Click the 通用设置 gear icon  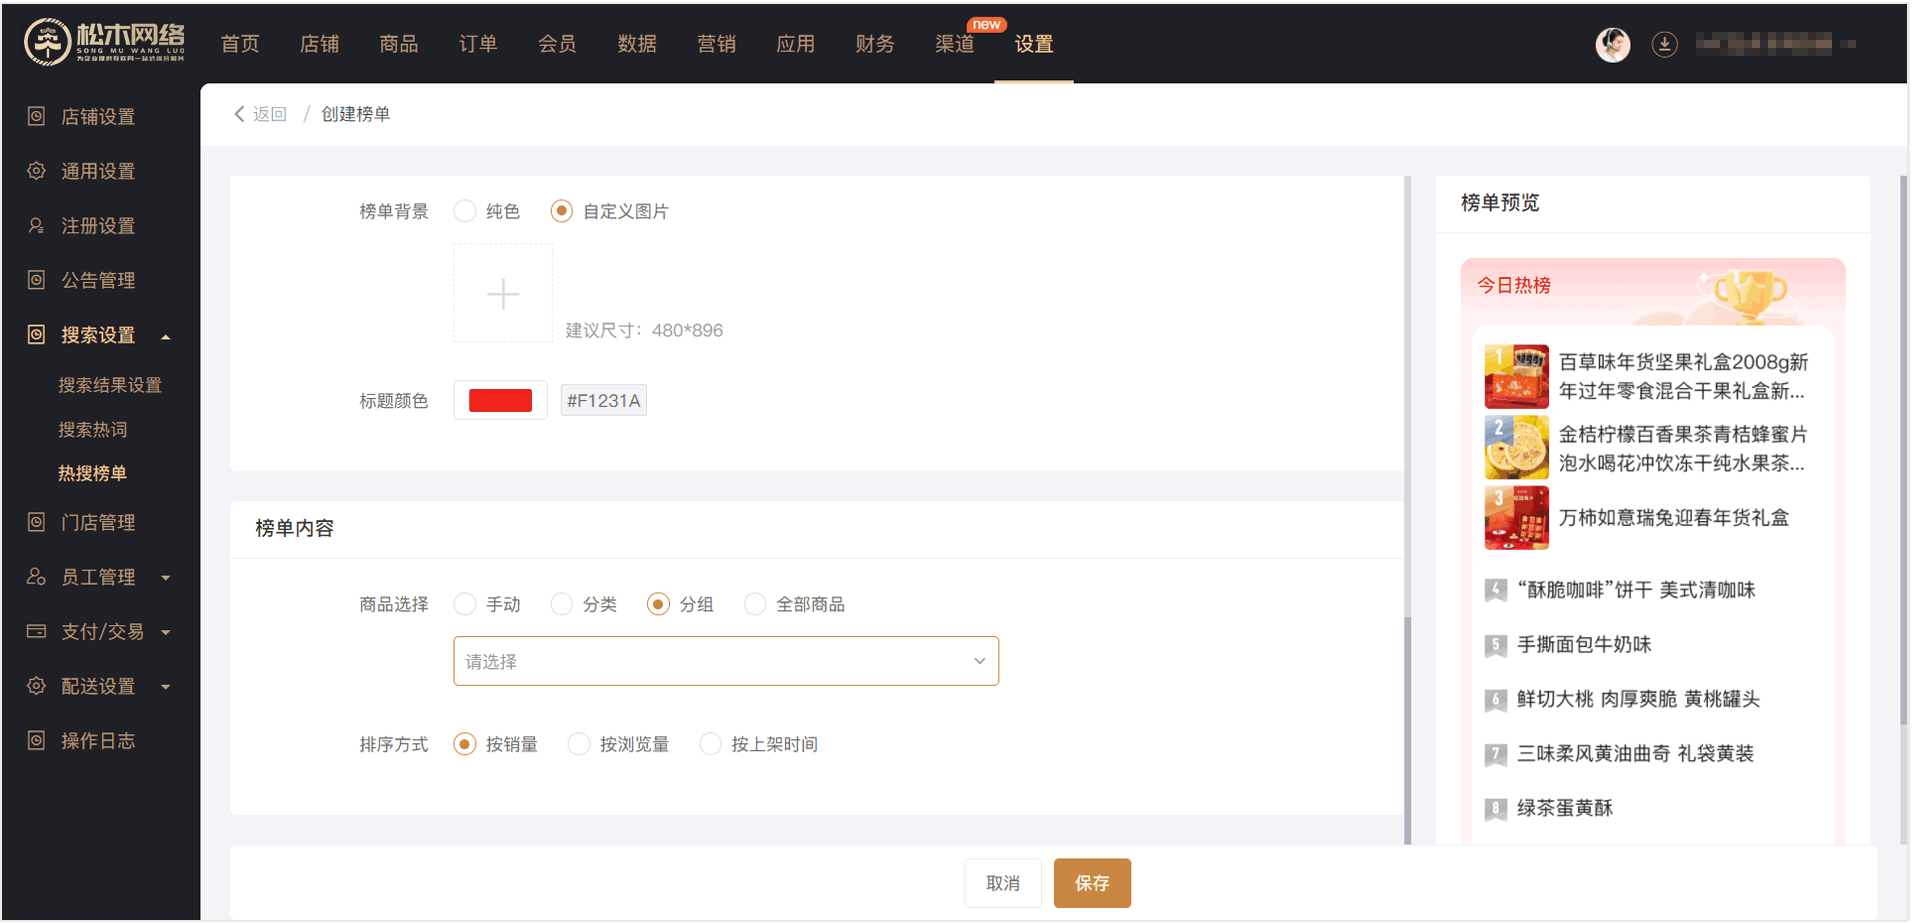pos(36,171)
